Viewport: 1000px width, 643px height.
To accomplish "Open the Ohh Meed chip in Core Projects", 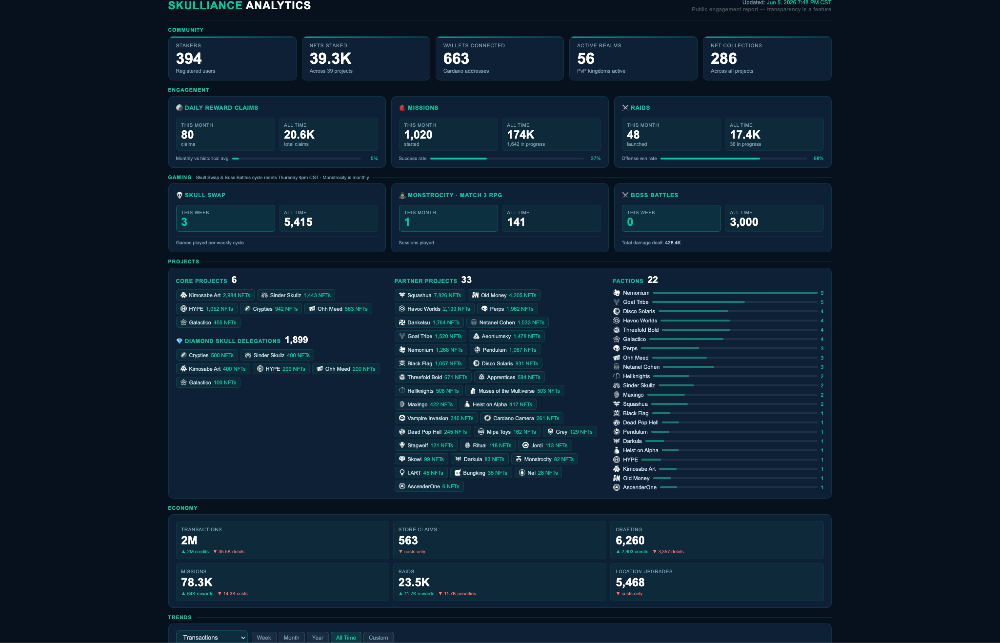I will click(338, 309).
